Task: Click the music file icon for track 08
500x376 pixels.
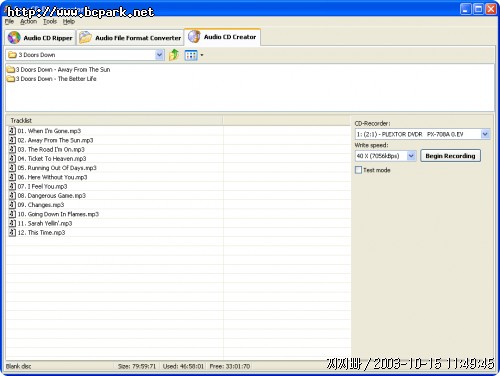Action: (x=12, y=195)
